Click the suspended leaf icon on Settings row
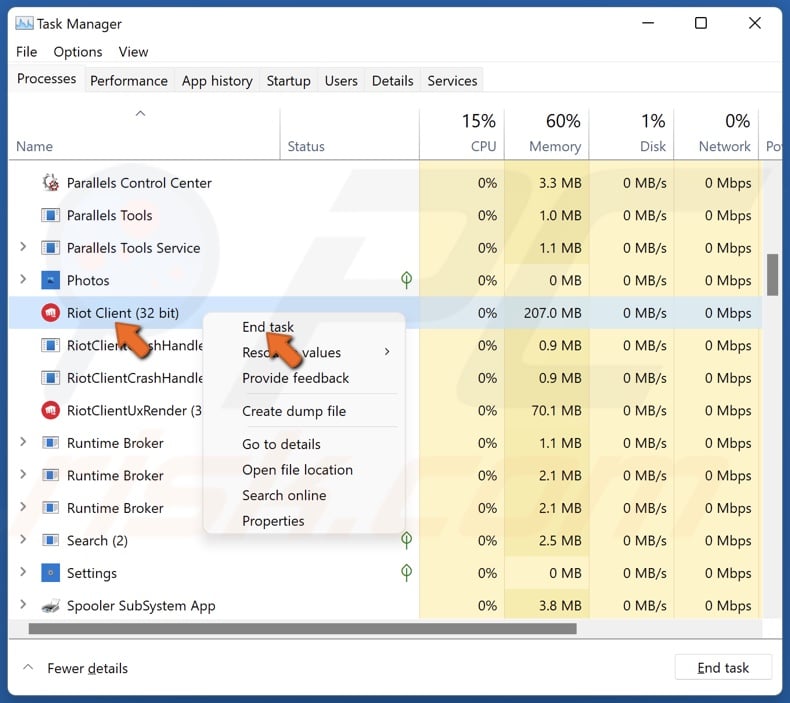Screen dimensions: 790x703 click(406, 572)
